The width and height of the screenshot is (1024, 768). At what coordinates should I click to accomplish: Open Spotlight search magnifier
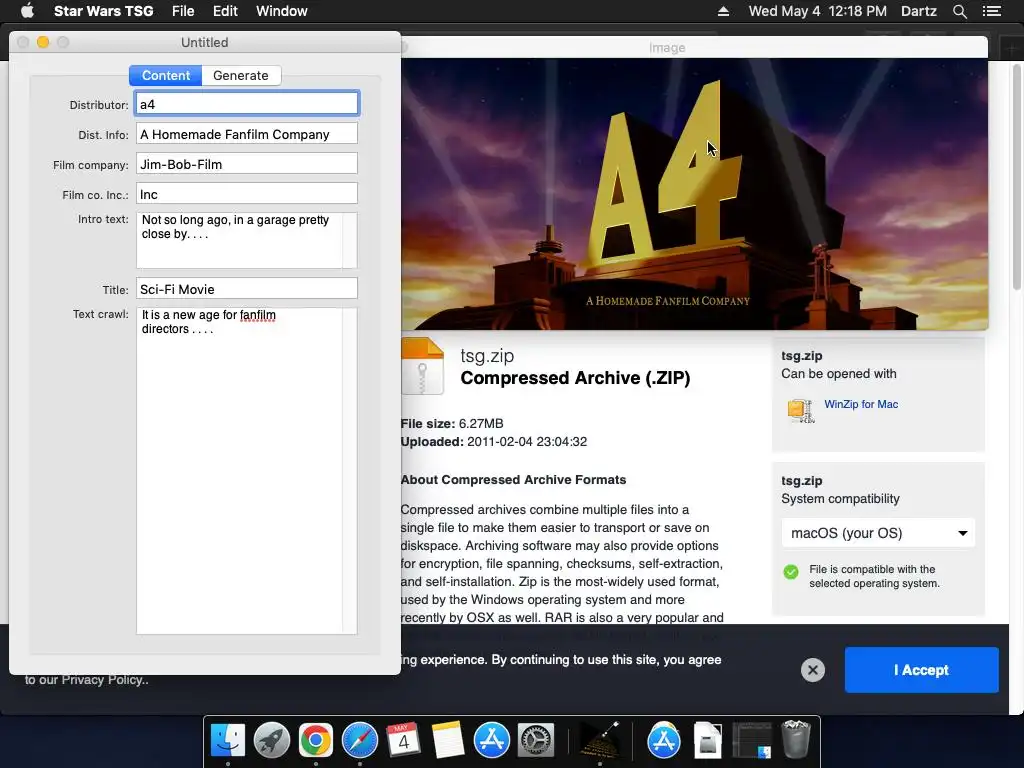pos(959,11)
